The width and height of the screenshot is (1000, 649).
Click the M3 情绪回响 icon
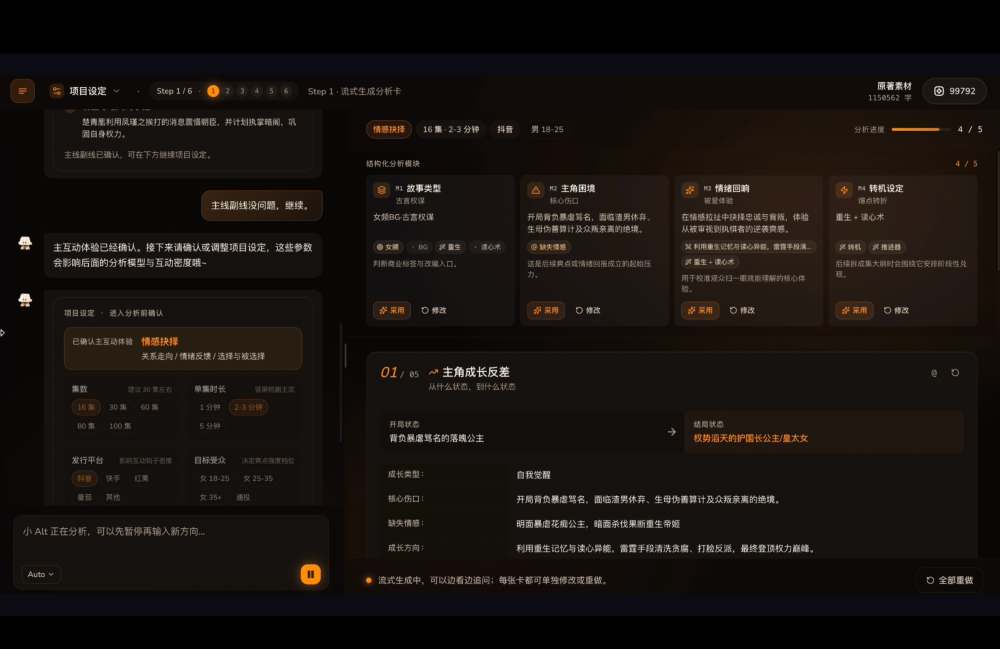(x=690, y=190)
